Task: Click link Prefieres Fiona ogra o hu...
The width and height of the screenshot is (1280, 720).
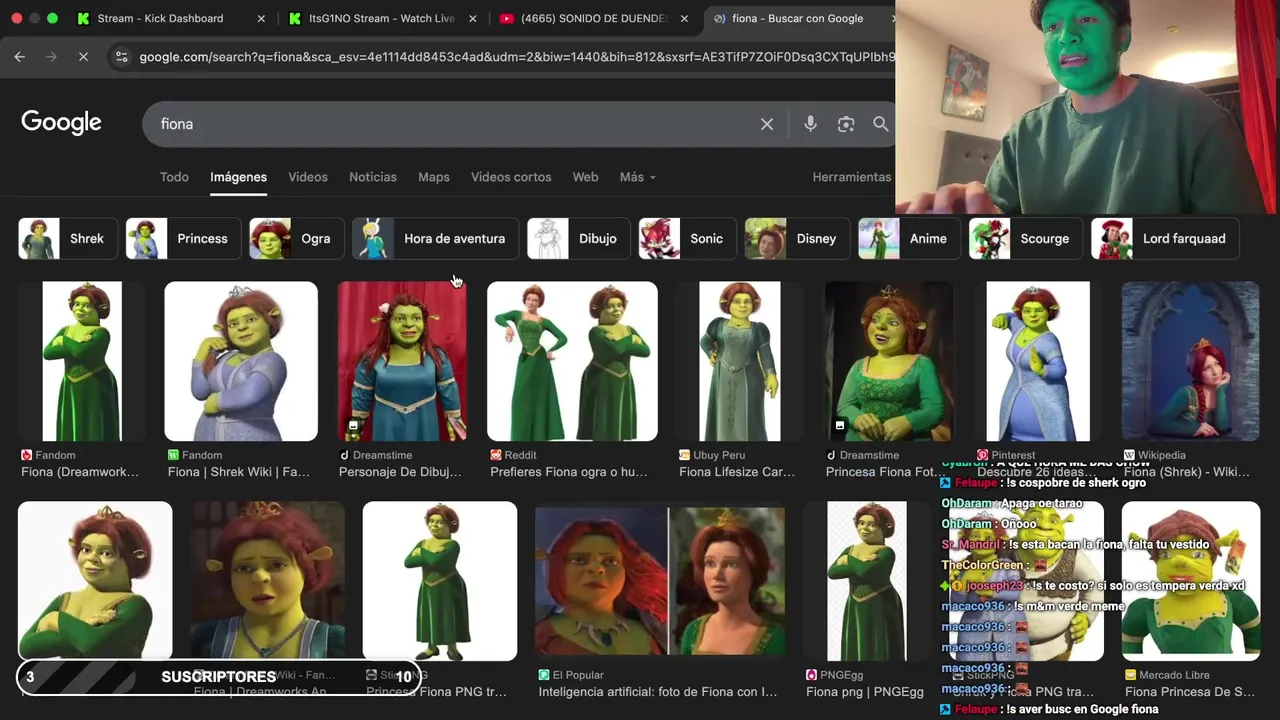Action: click(x=569, y=472)
